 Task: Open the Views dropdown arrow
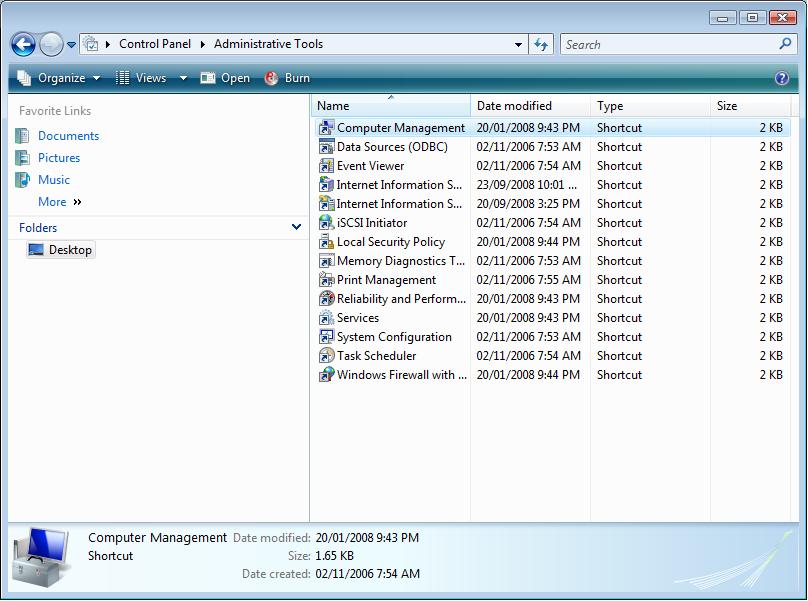(x=183, y=78)
